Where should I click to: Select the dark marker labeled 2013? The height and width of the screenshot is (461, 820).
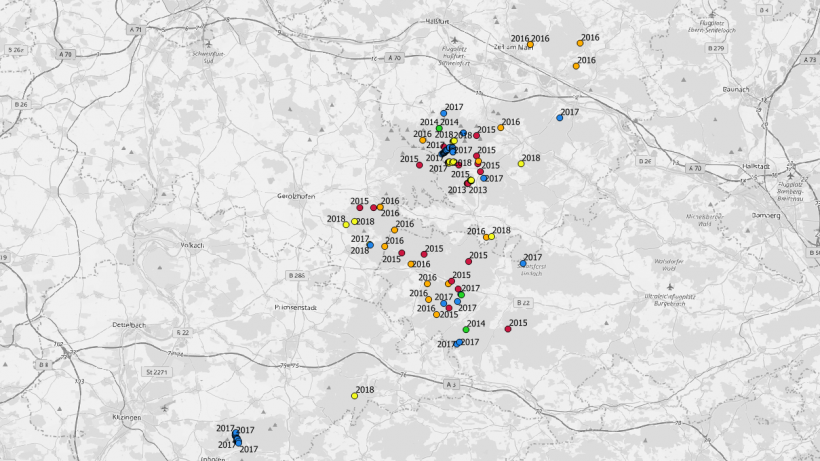[468, 183]
